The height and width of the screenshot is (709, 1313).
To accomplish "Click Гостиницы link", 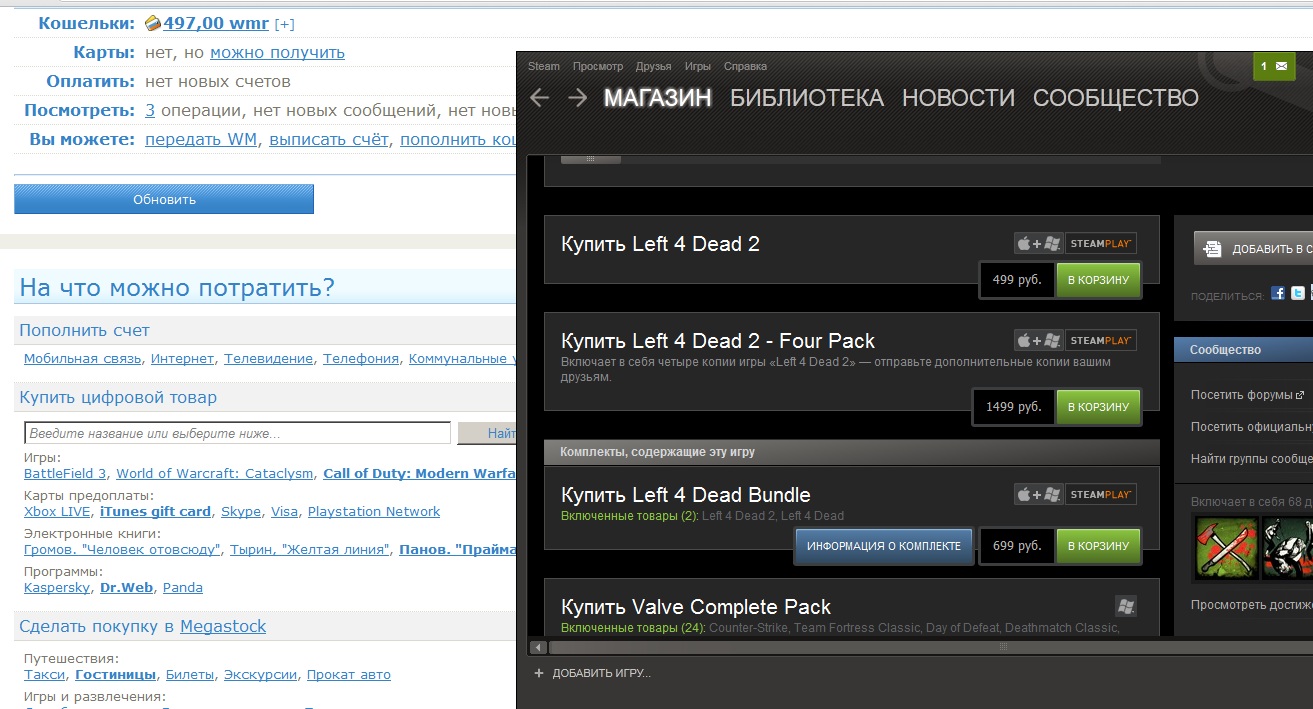I will click(x=115, y=674).
